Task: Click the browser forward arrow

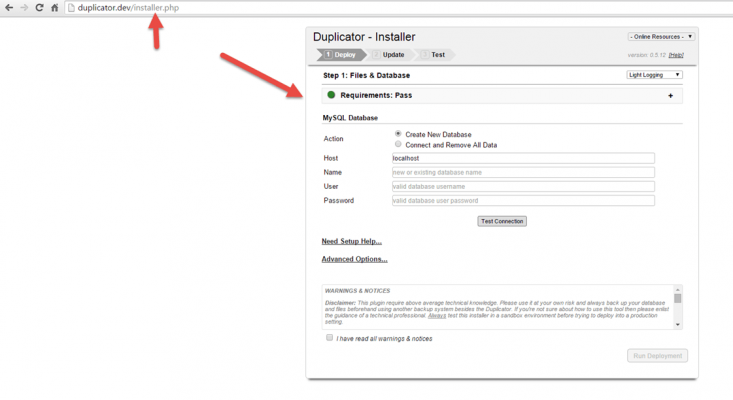Action: click(24, 8)
